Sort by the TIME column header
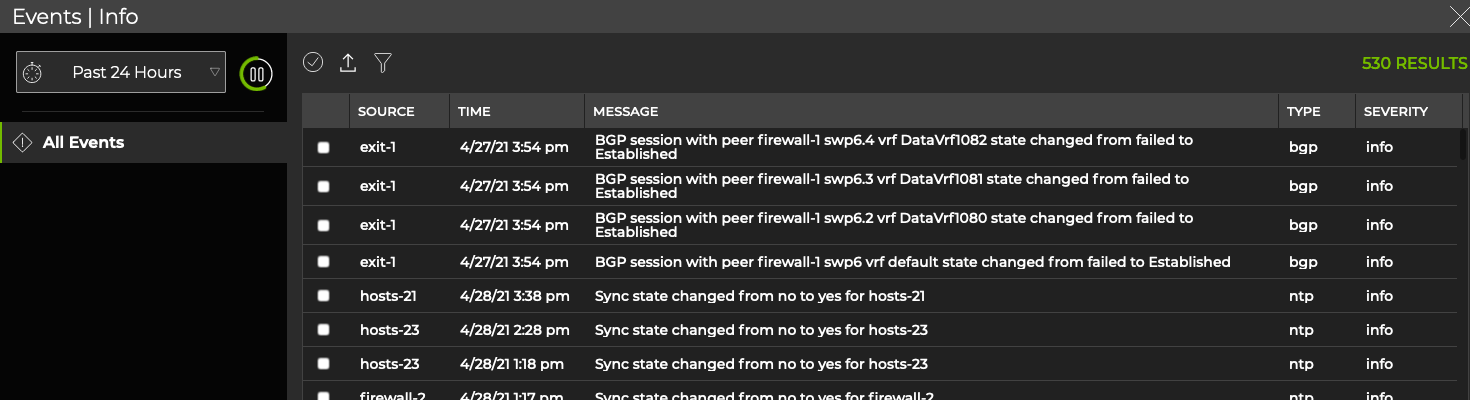1470x400 pixels. click(x=474, y=111)
